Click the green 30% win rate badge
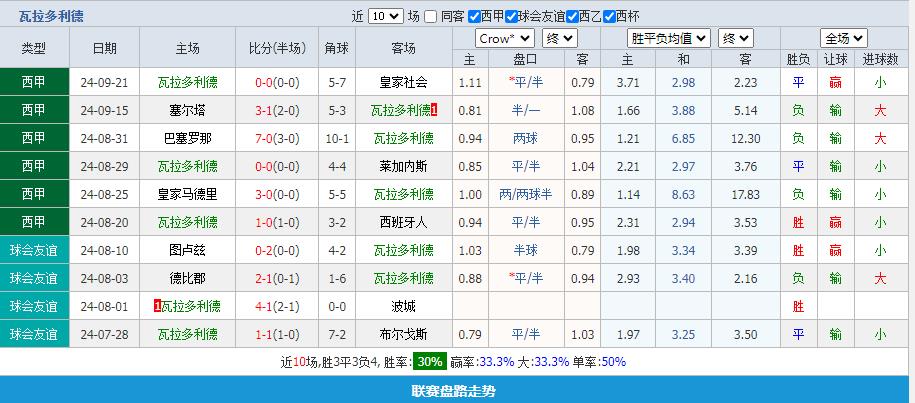 430,361
